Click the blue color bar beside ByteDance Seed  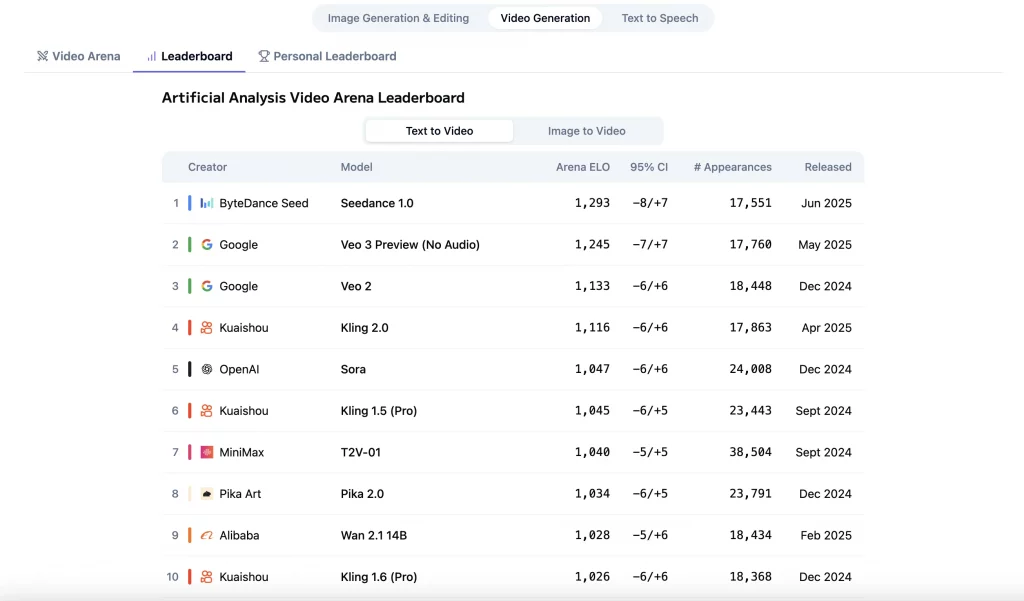(190, 203)
